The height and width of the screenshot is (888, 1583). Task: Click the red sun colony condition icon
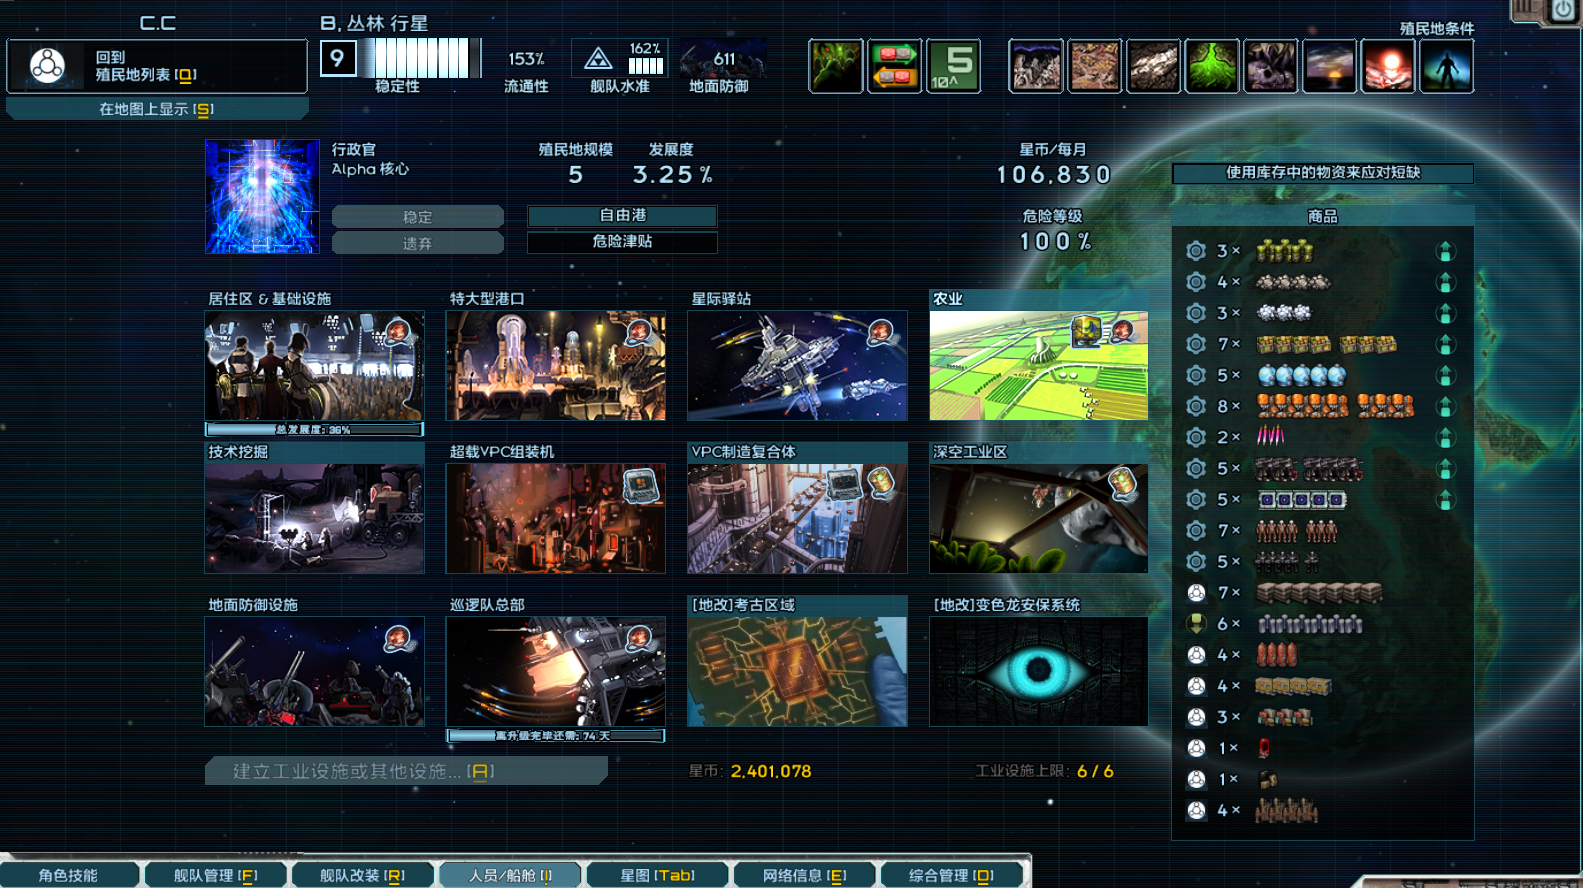(1388, 66)
